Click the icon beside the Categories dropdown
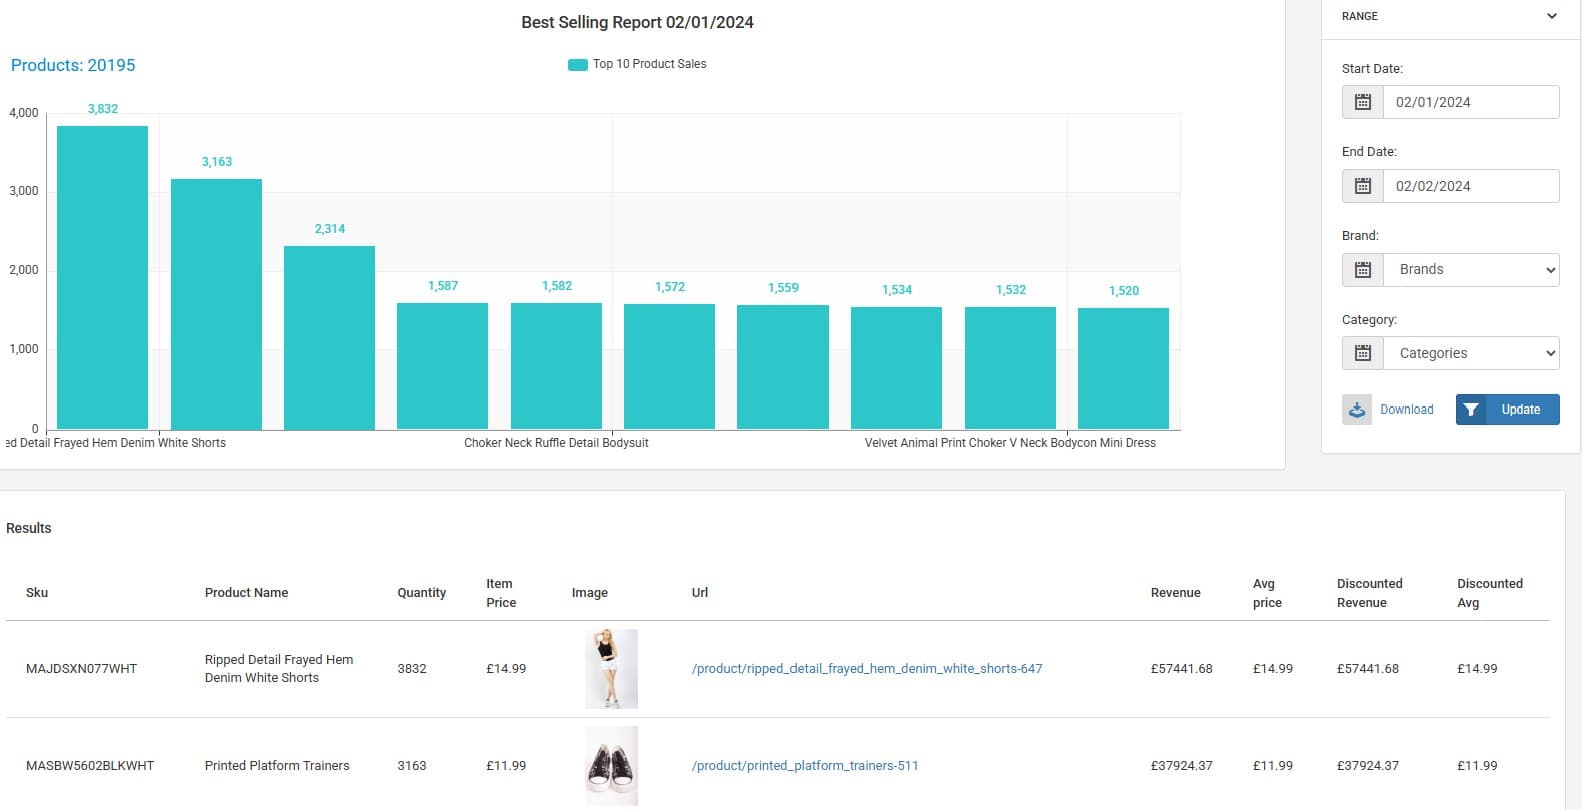This screenshot has width=1582, height=810. (x=1362, y=353)
